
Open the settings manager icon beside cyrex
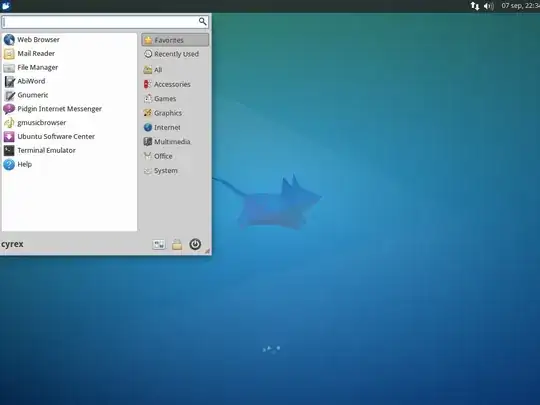(159, 244)
